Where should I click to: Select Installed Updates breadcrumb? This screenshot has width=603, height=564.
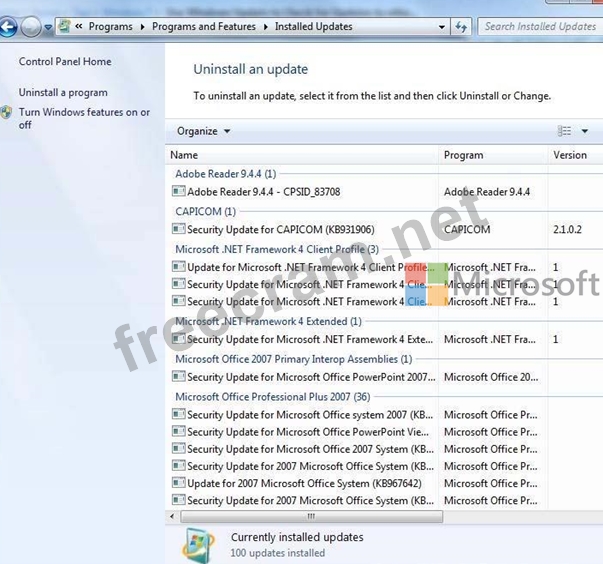(x=313, y=27)
